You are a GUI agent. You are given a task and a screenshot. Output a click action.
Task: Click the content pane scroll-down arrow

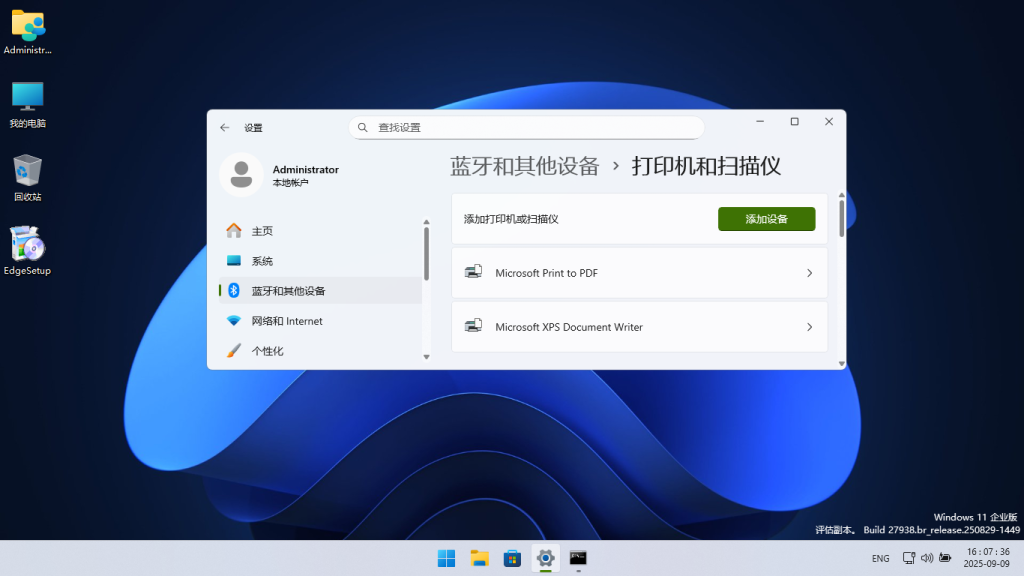[841, 364]
